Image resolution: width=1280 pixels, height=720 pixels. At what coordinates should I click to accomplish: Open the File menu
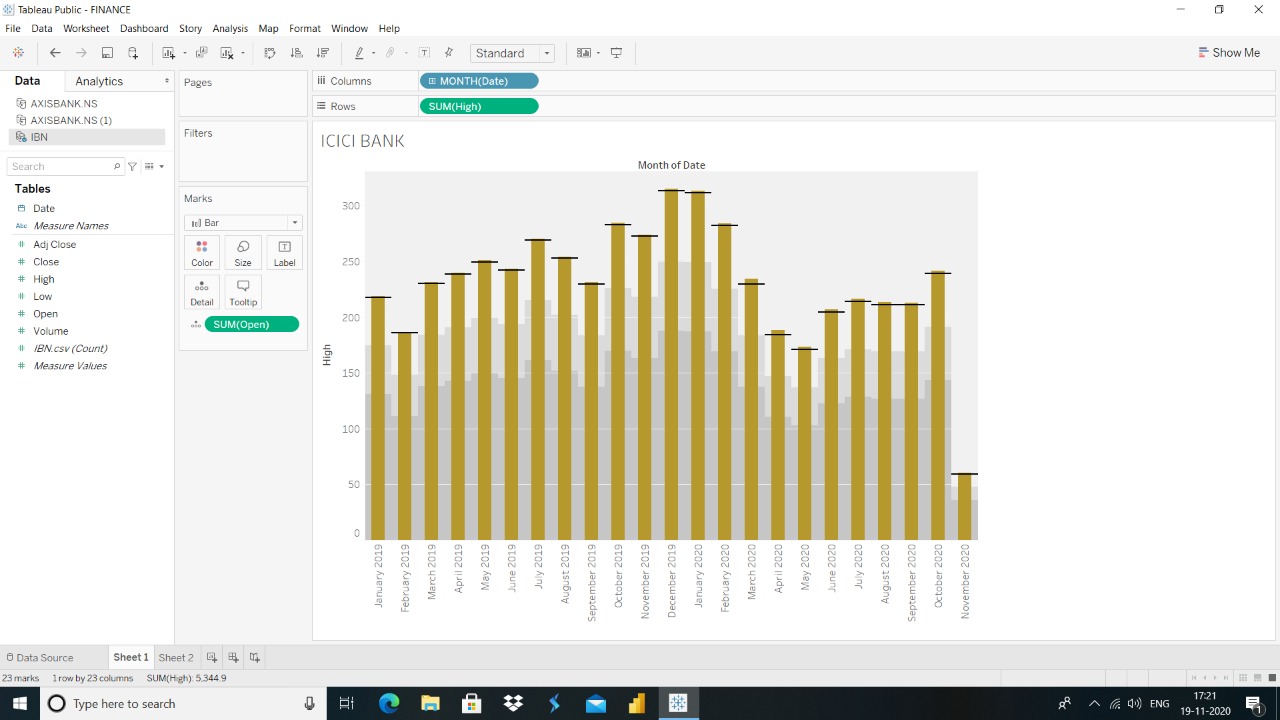coord(13,28)
